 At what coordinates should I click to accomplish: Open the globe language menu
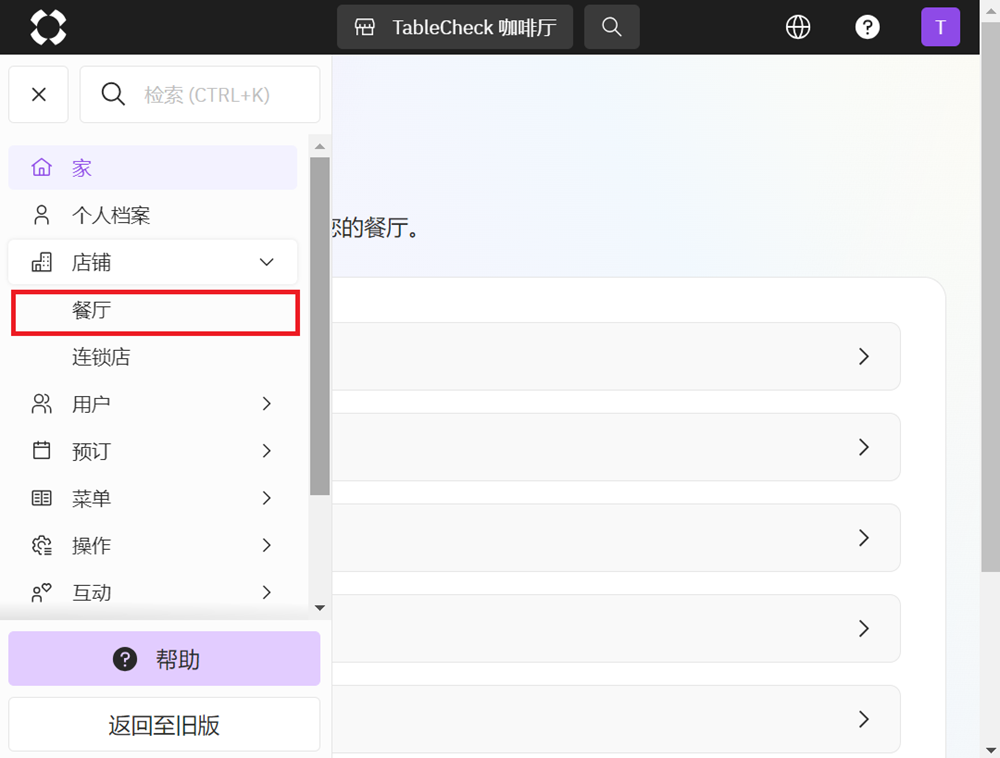[x=798, y=27]
